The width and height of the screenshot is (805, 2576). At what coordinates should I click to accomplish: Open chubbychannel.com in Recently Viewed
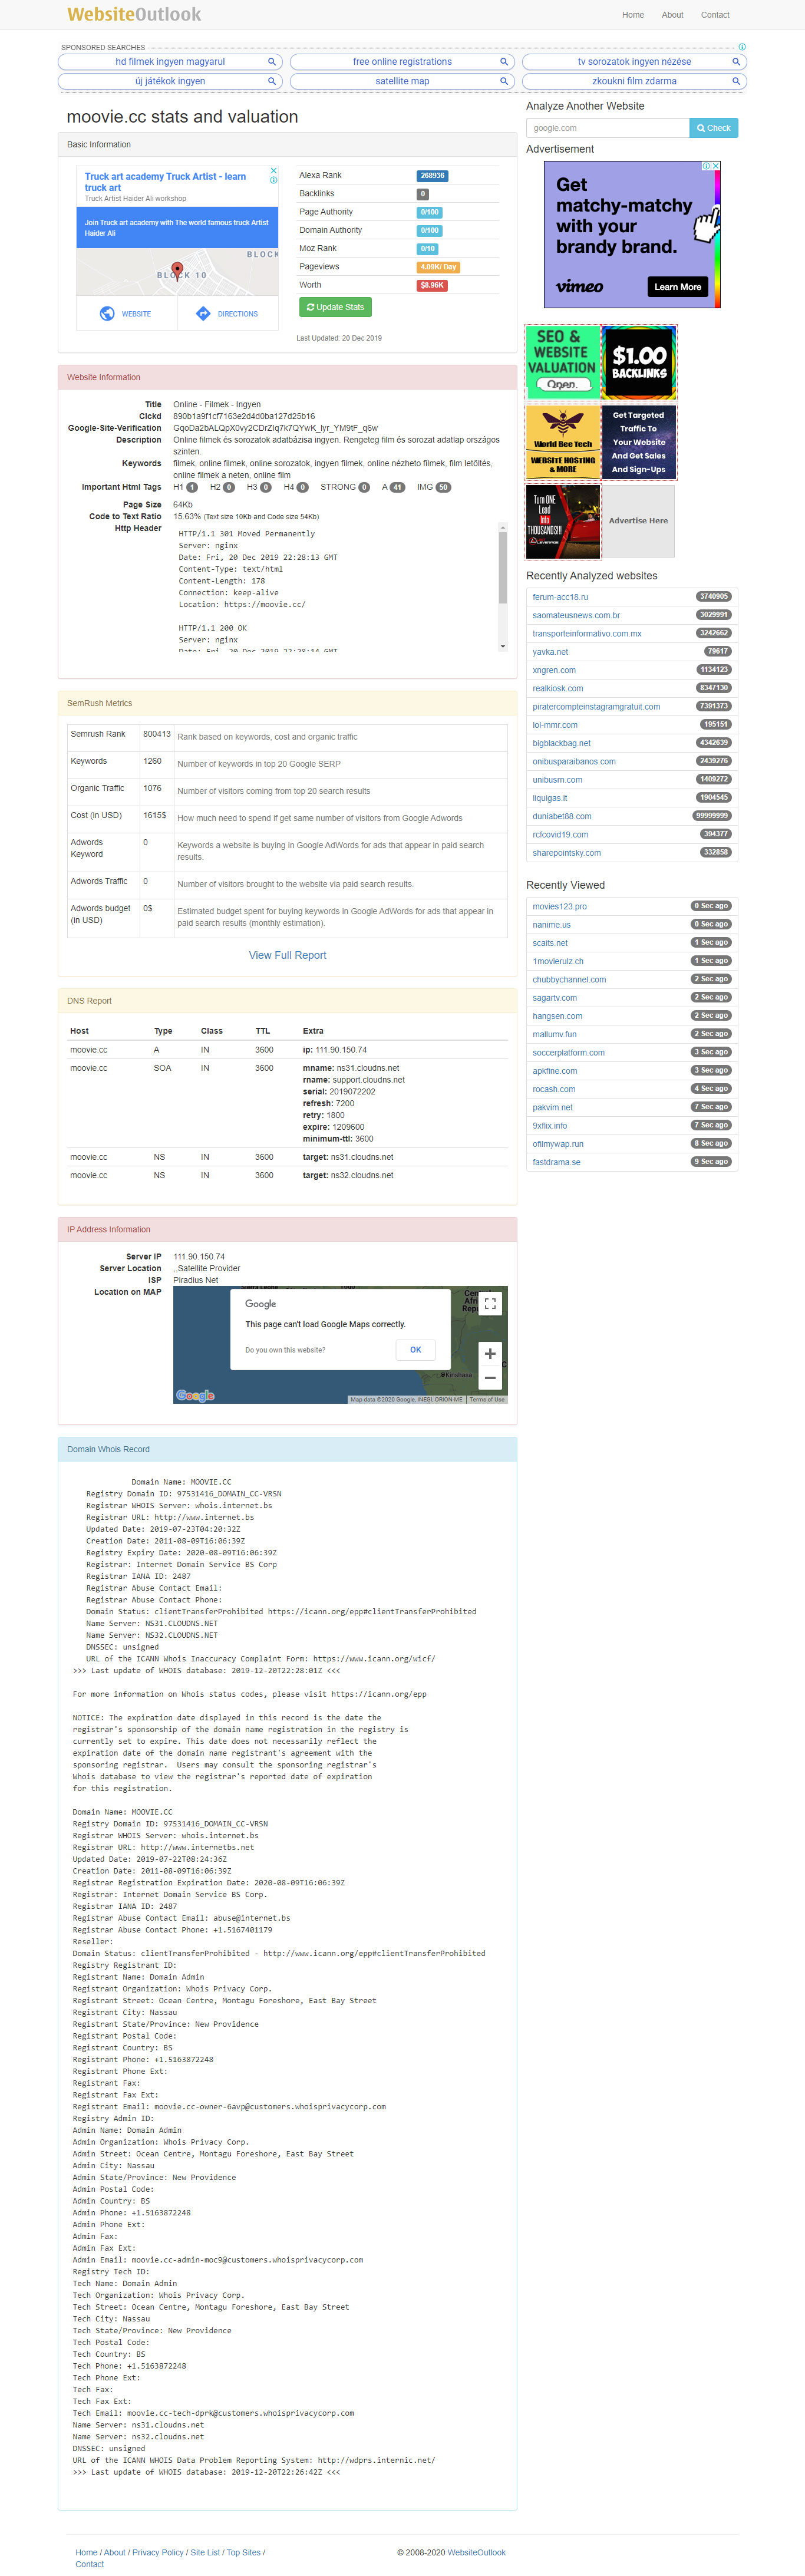[x=569, y=980]
